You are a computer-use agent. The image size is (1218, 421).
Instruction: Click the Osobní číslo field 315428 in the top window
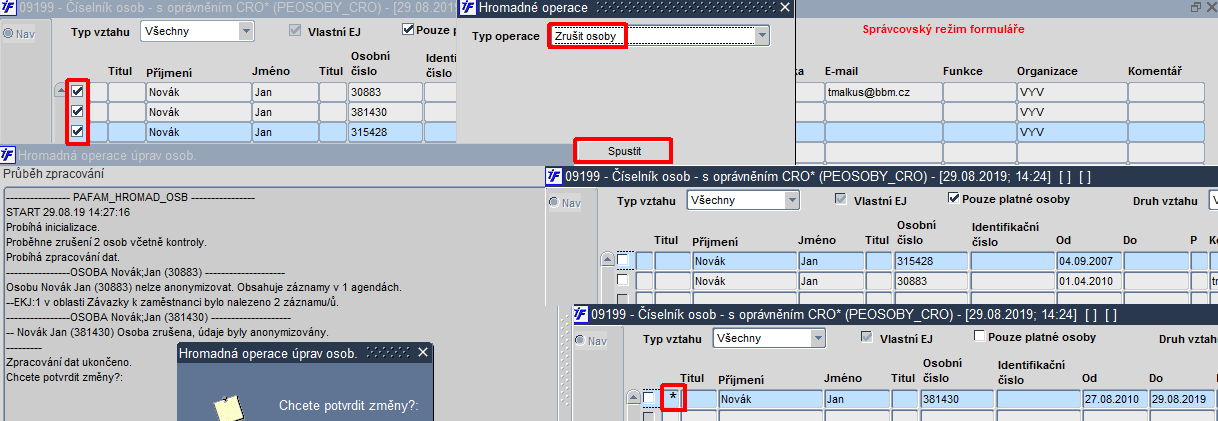coord(385,131)
